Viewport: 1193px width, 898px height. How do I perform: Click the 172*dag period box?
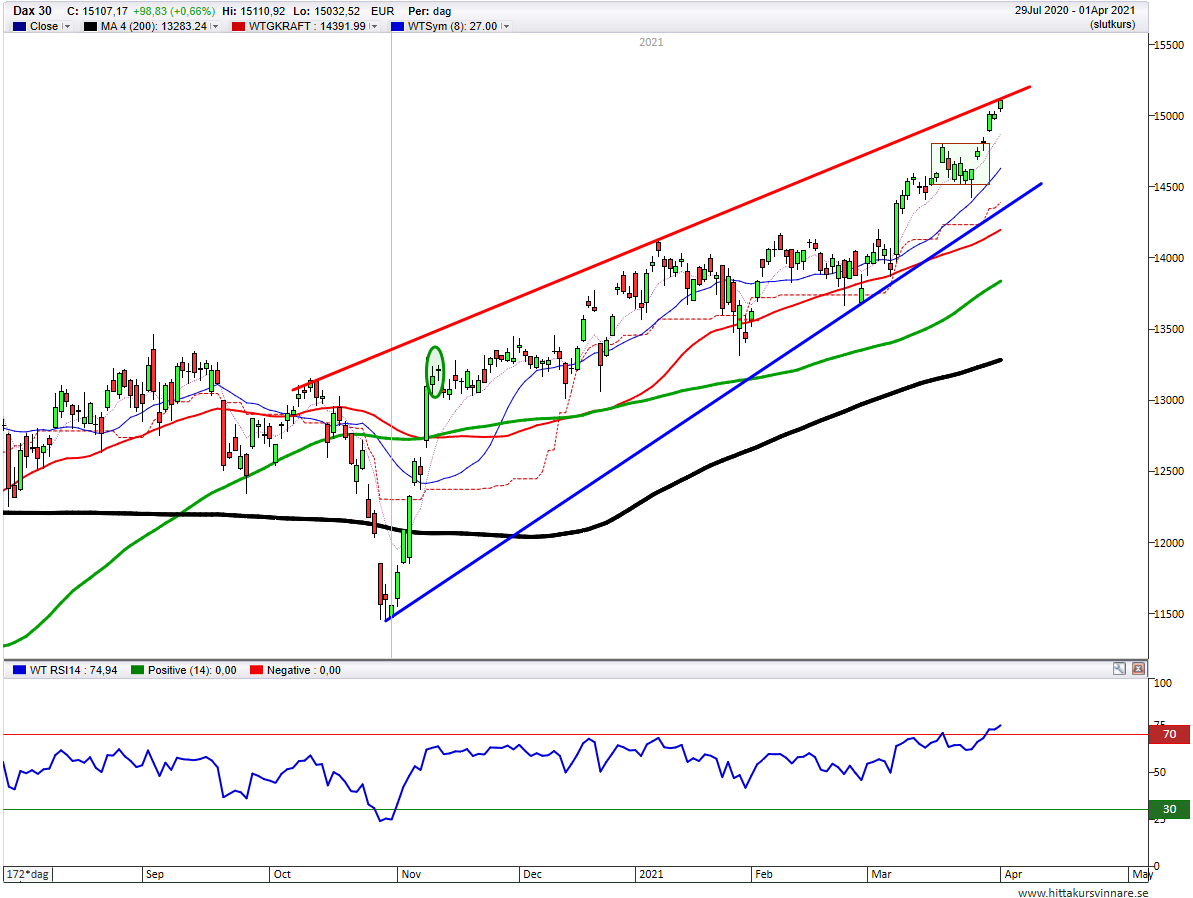(x=27, y=874)
